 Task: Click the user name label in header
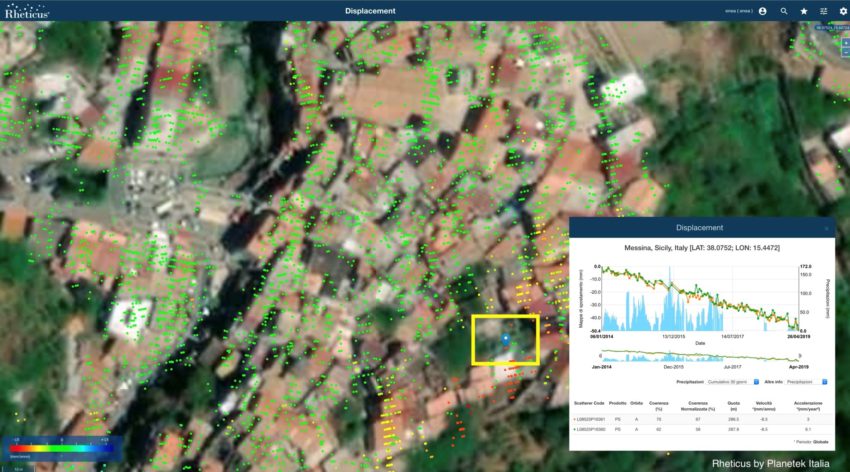[738, 11]
